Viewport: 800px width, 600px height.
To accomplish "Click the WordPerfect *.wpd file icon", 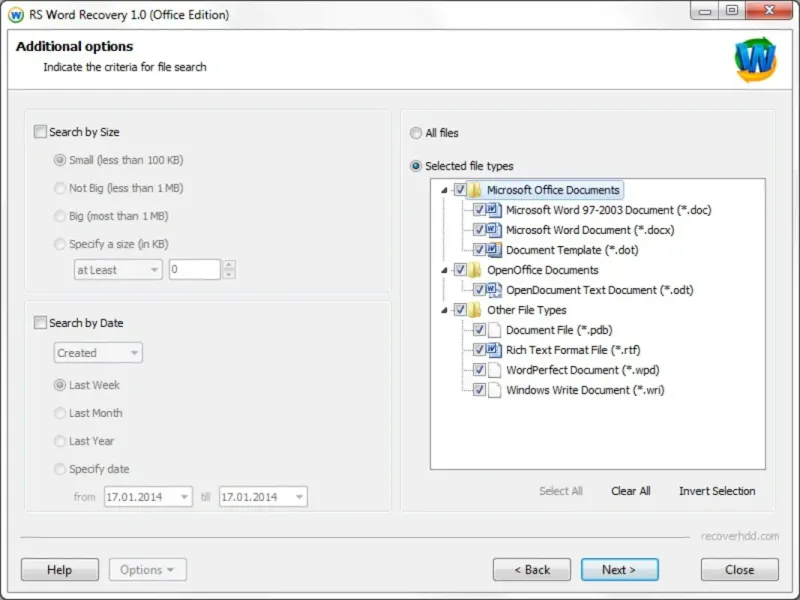I will (x=494, y=370).
